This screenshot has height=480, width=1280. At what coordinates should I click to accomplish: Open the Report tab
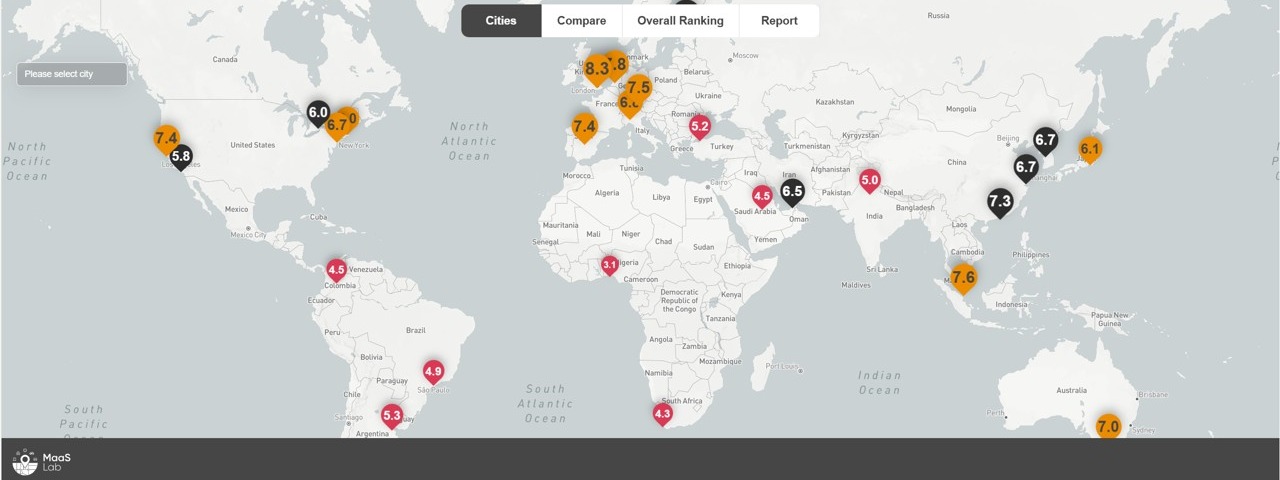[779, 21]
